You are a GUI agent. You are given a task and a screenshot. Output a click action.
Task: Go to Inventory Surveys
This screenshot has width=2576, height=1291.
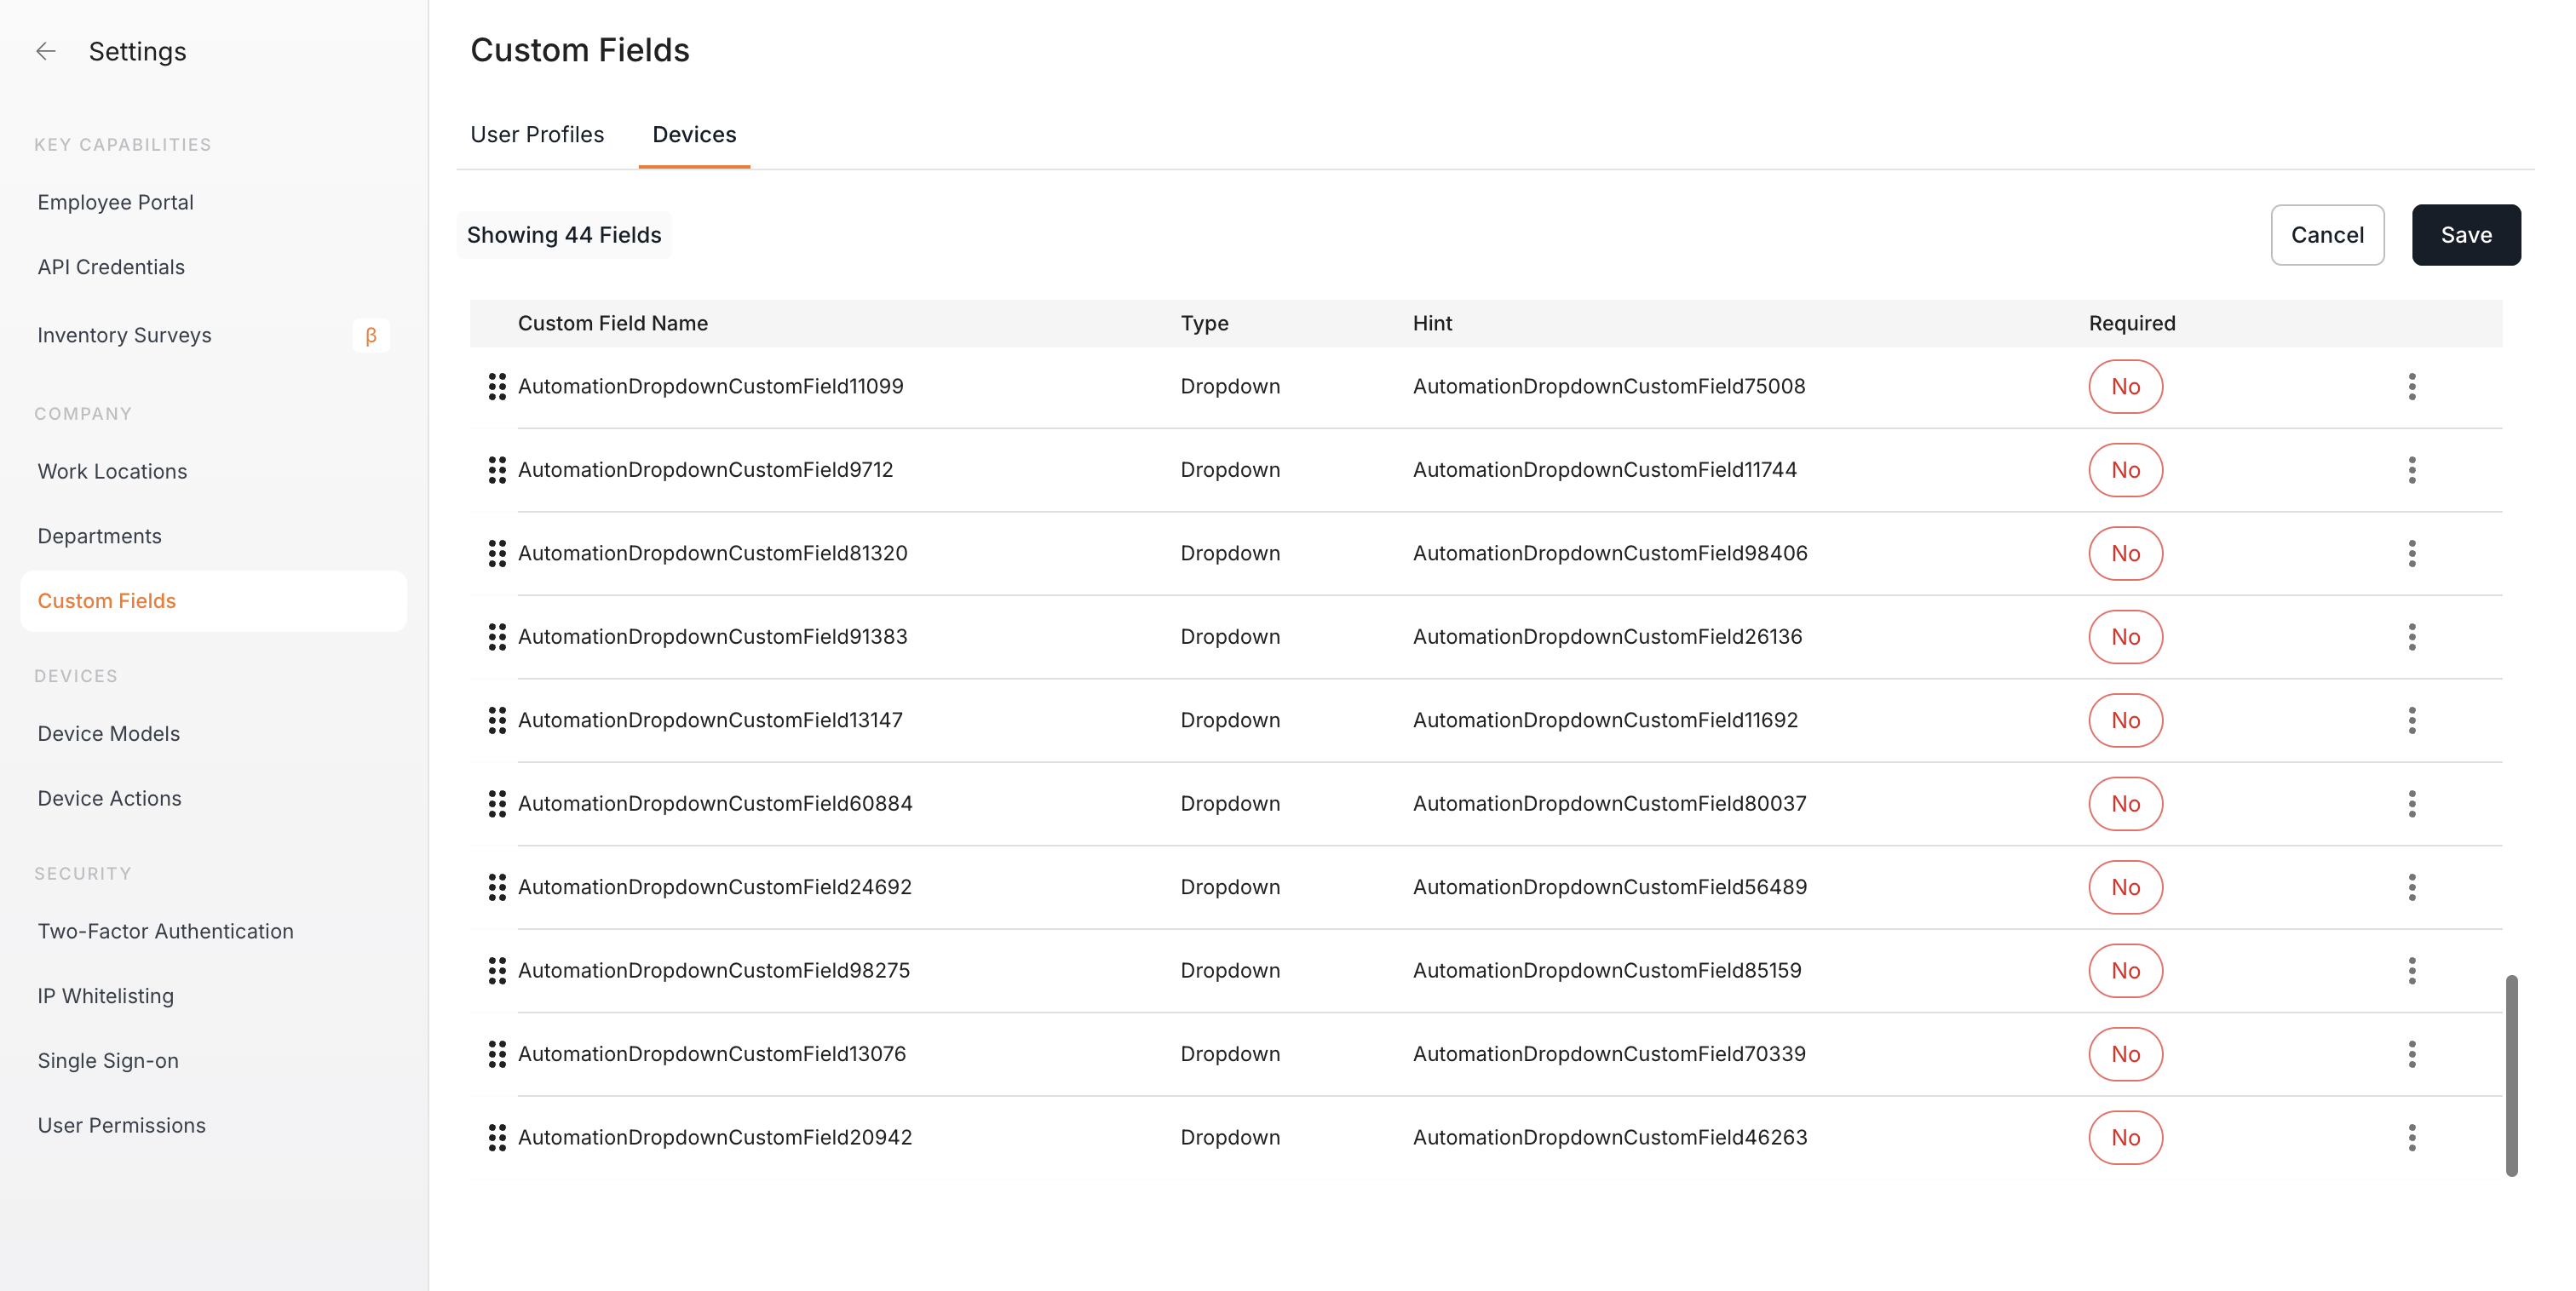pos(125,336)
